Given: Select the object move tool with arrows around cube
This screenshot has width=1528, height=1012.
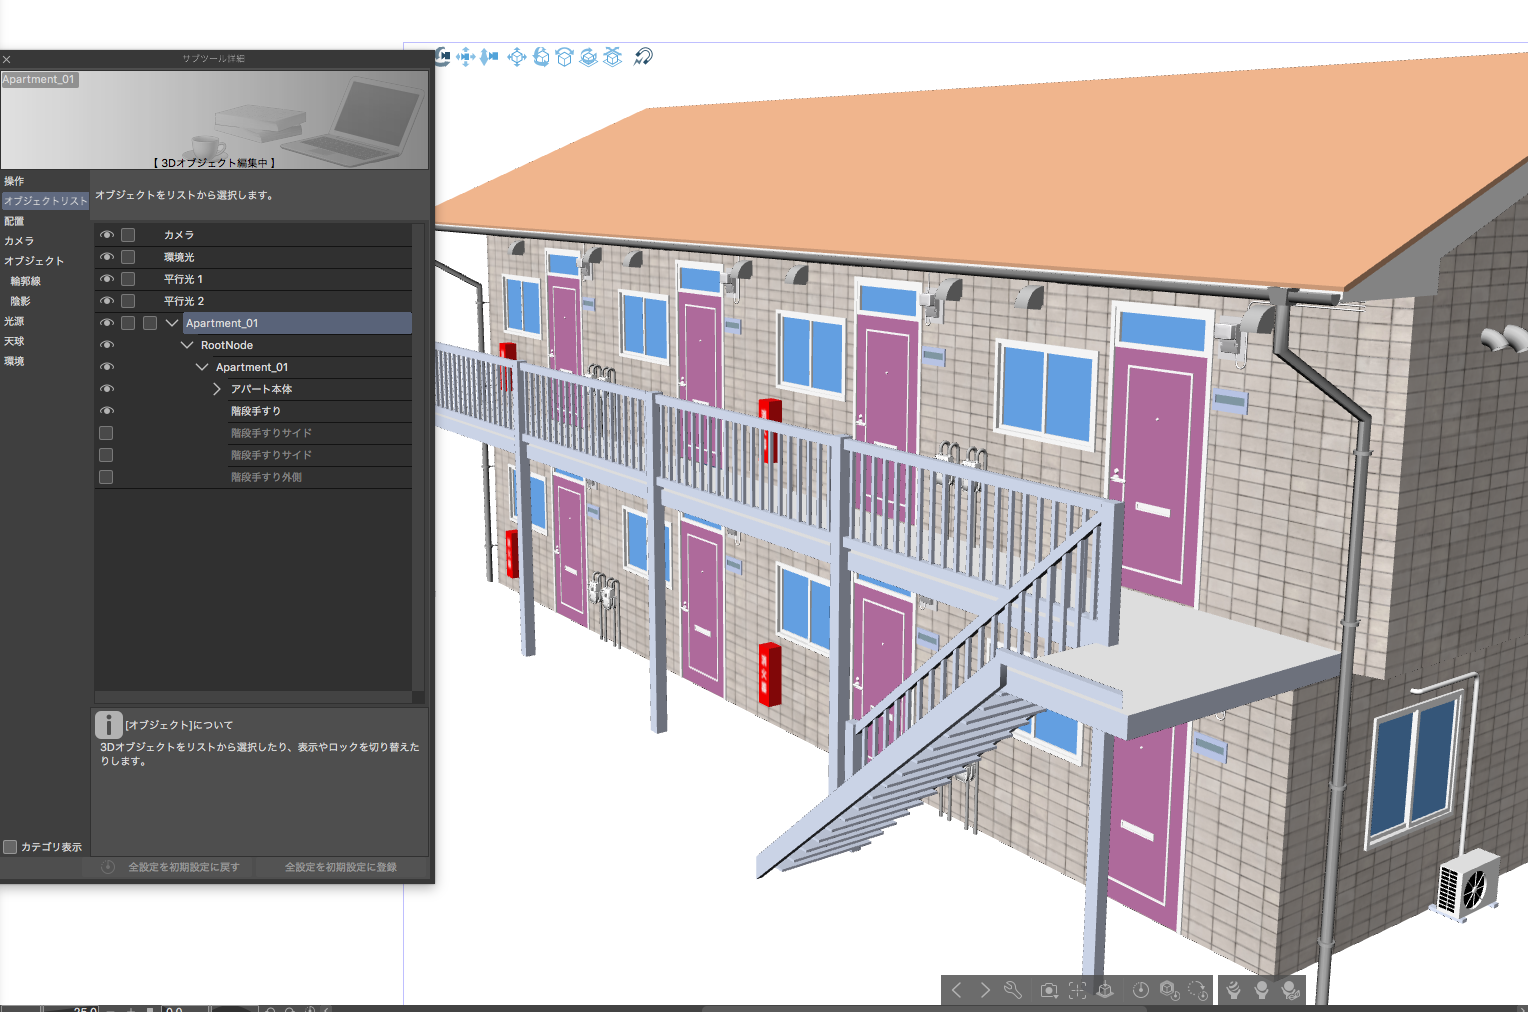Looking at the screenshot, I should 517,57.
